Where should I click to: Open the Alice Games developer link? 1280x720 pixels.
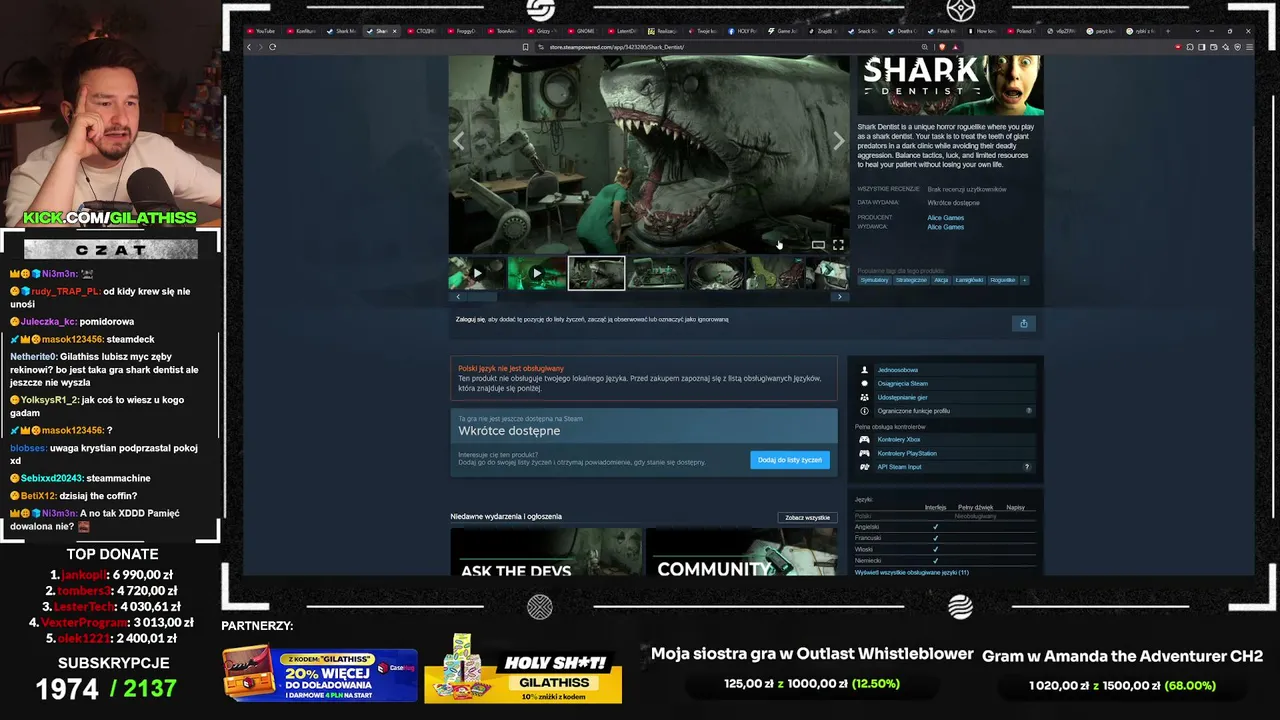tap(945, 217)
